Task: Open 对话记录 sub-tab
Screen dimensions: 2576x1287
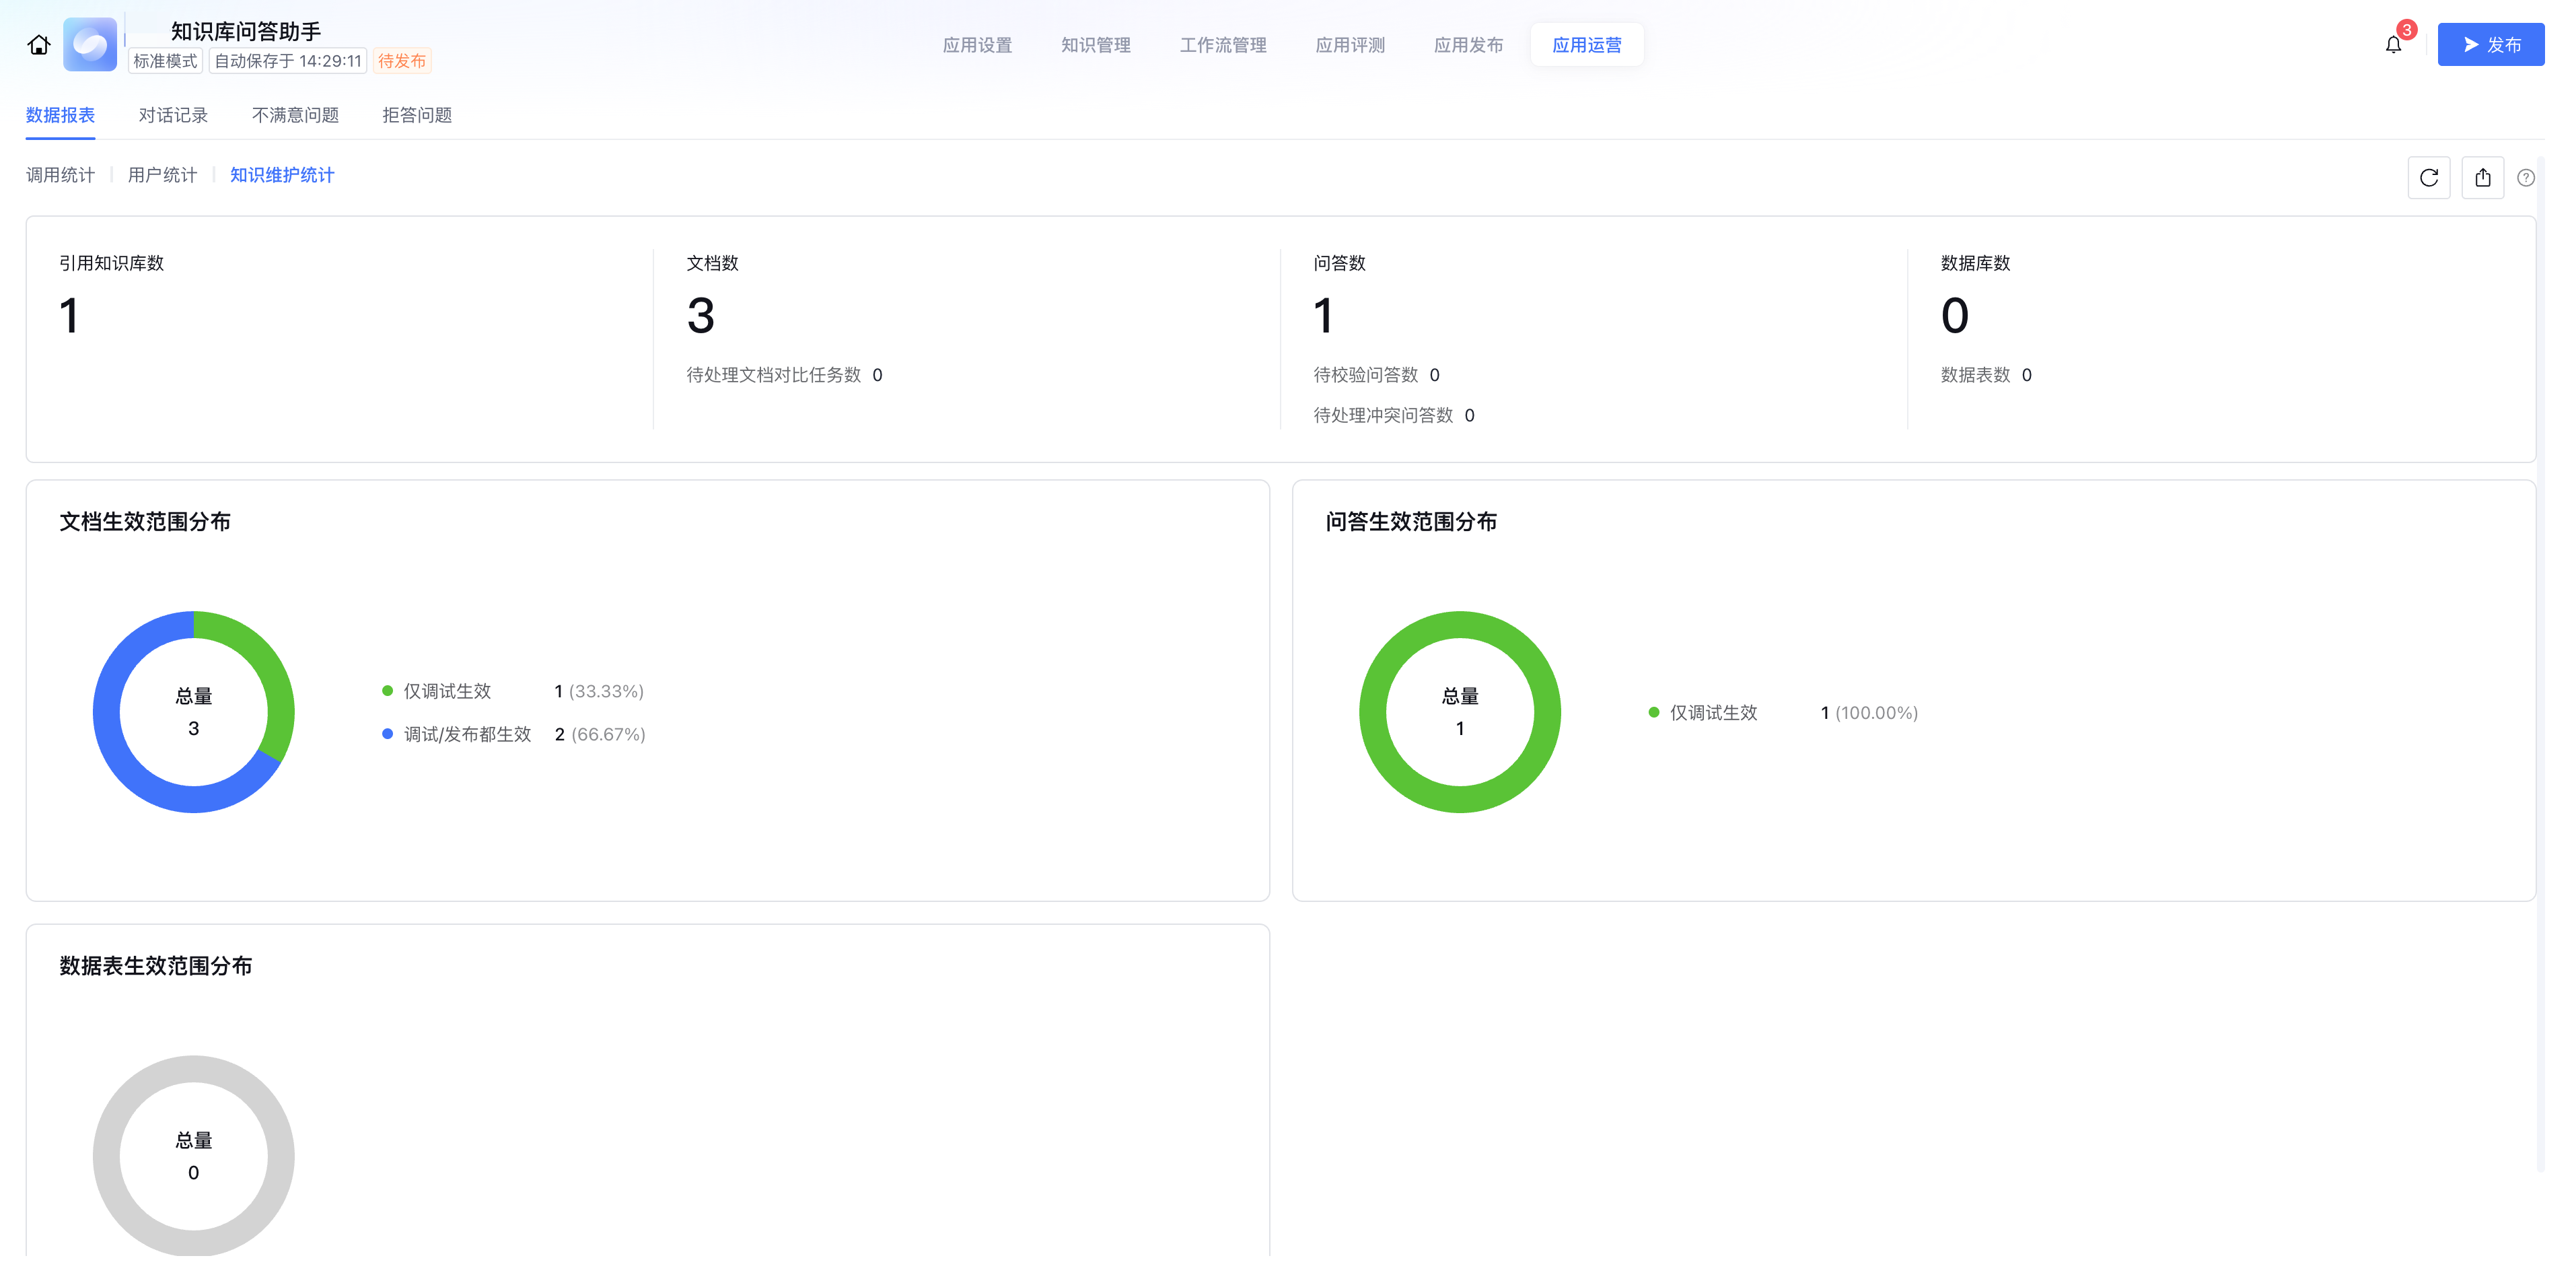Action: (173, 115)
